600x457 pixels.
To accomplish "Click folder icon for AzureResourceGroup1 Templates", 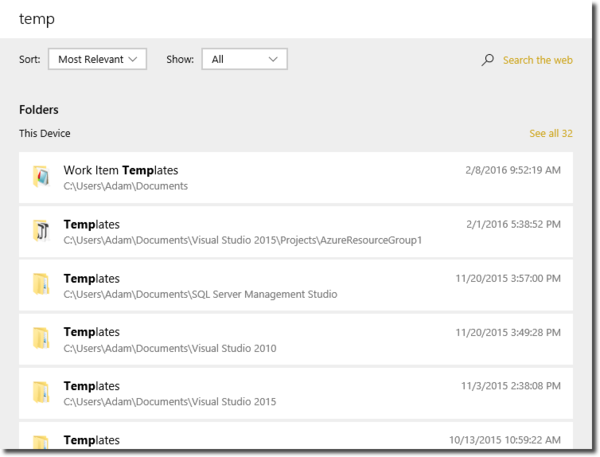I will [41, 231].
